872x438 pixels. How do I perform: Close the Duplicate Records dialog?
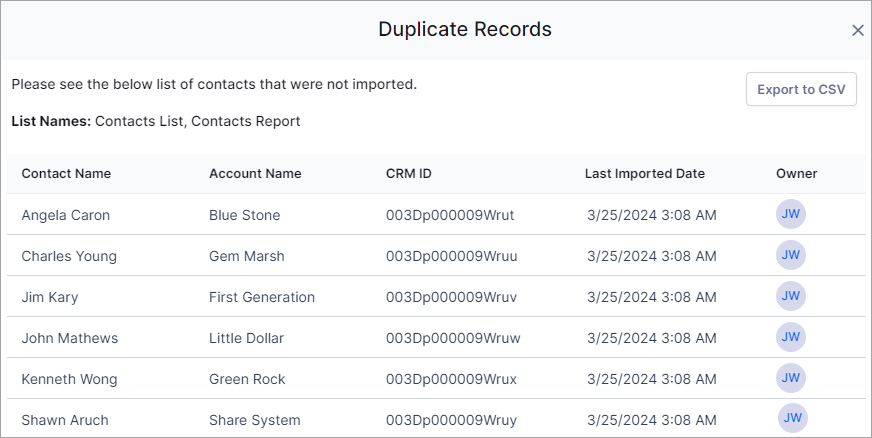coord(858,31)
